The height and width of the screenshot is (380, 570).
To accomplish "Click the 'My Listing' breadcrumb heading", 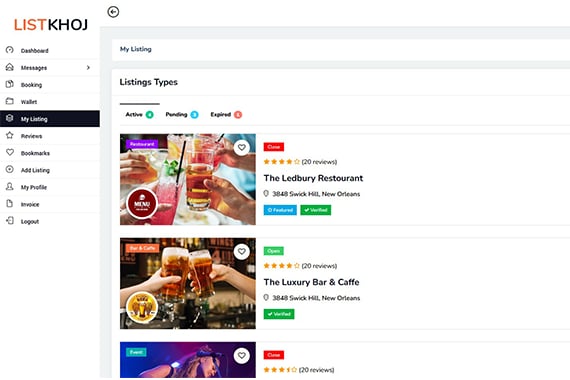I will click(x=136, y=49).
